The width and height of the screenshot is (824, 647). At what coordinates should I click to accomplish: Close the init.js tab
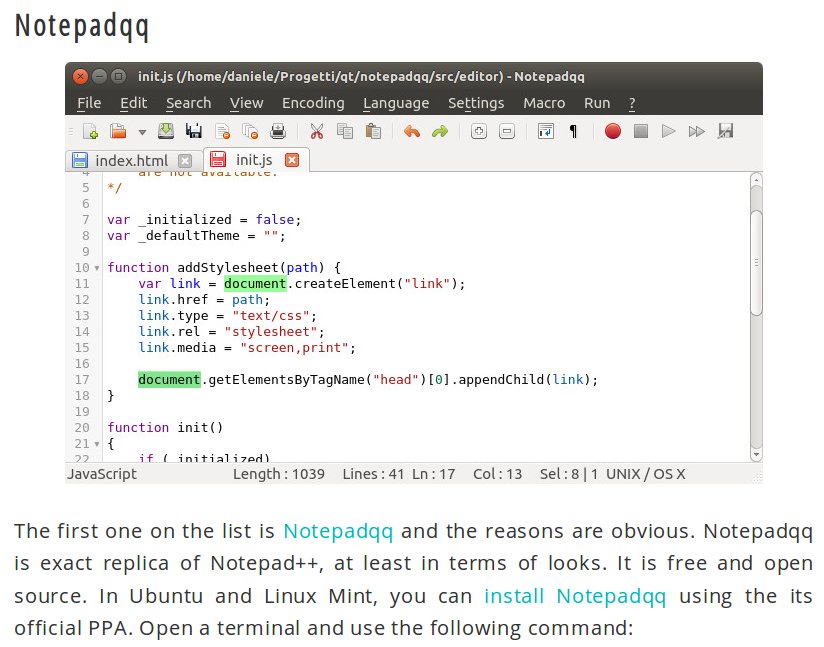(292, 160)
